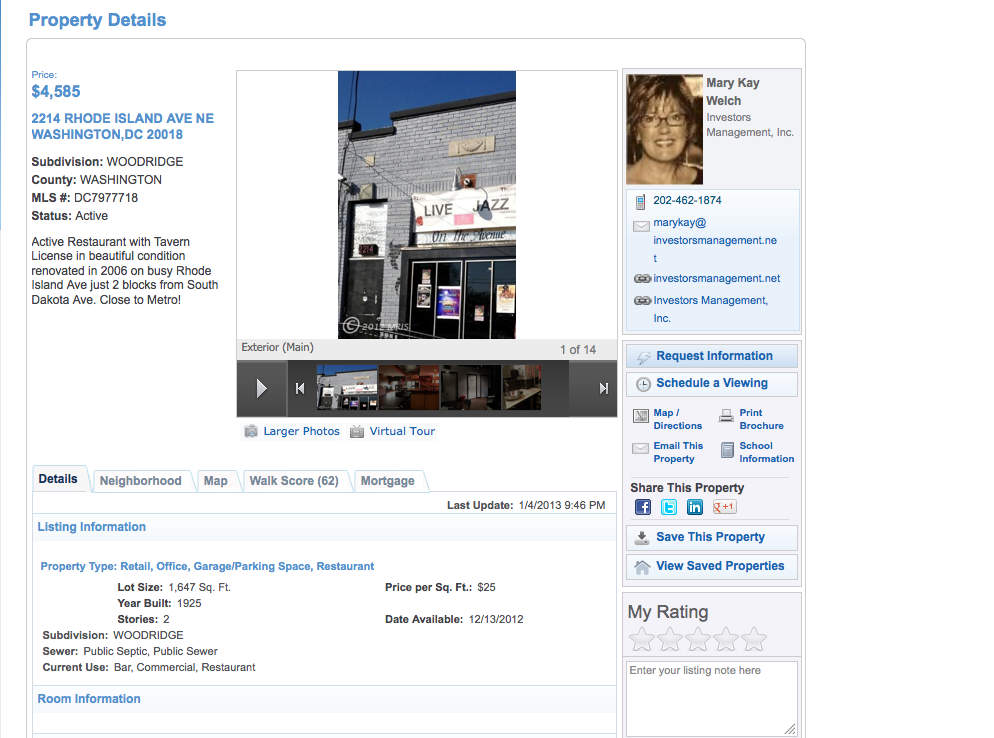This screenshot has height=738, width=994.
Task: Skip to the last slideshow photo
Action: [x=603, y=389]
